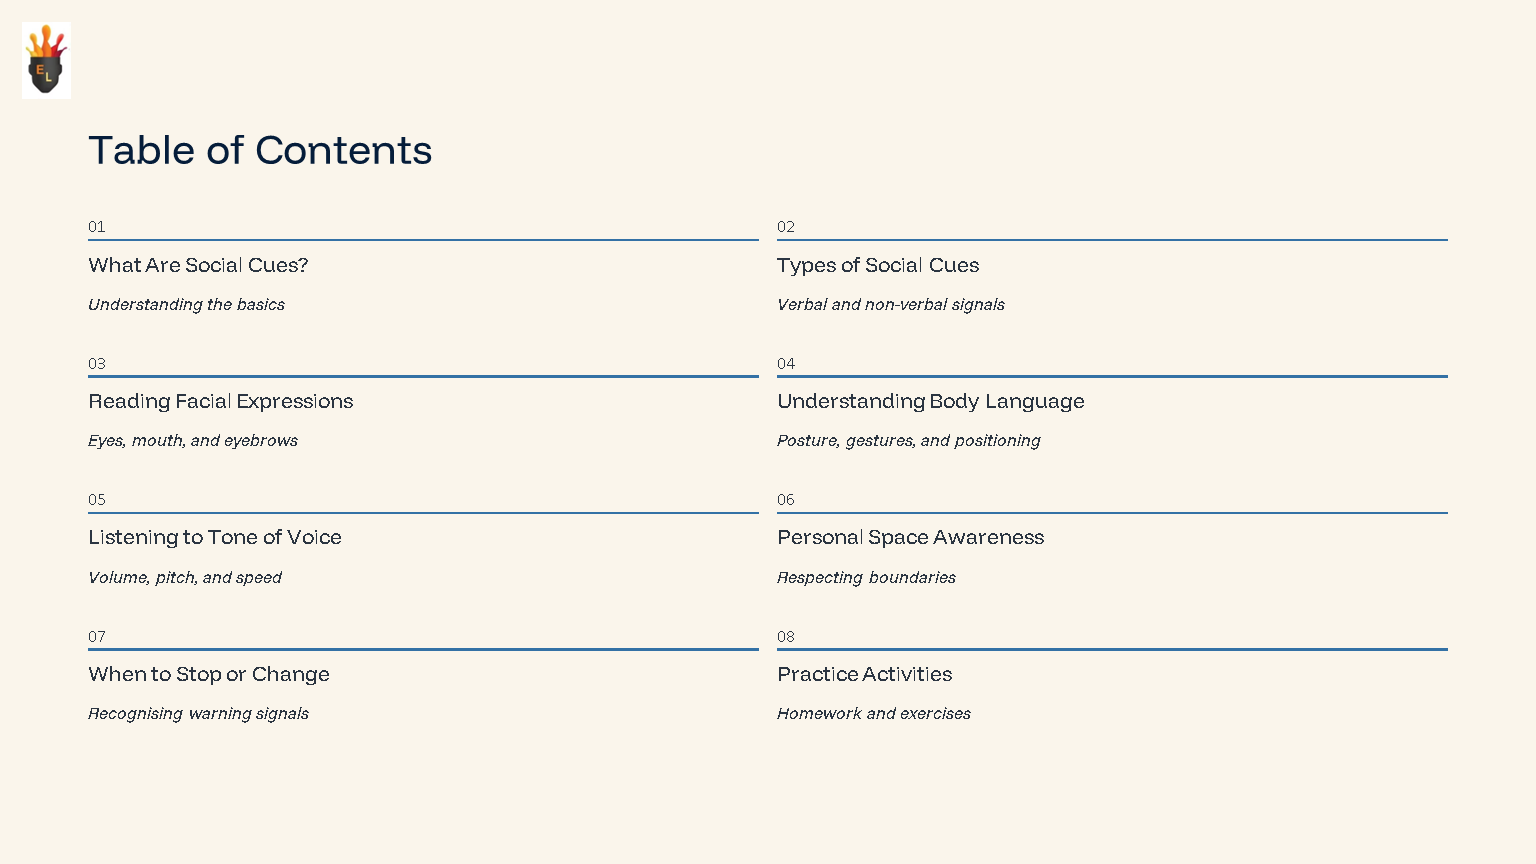Viewport: 1536px width, 864px height.
Task: Select When to Stop or Change
Action: (208, 674)
